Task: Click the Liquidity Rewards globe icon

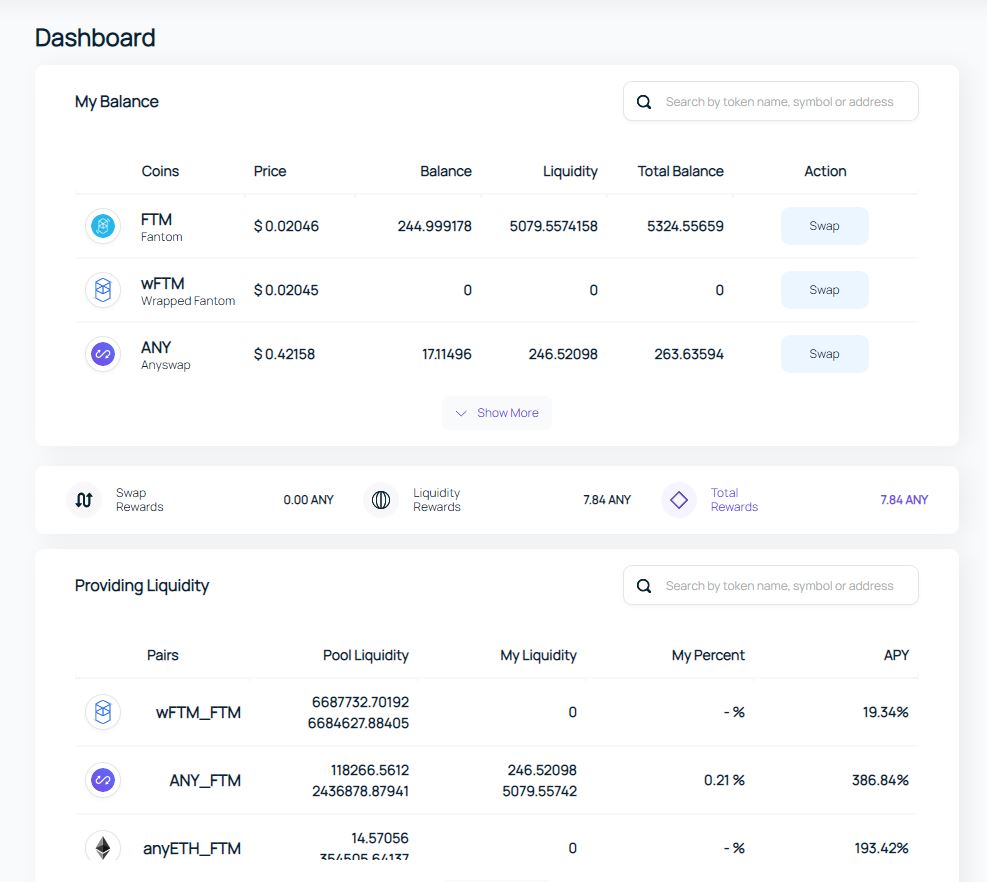Action: click(381, 500)
